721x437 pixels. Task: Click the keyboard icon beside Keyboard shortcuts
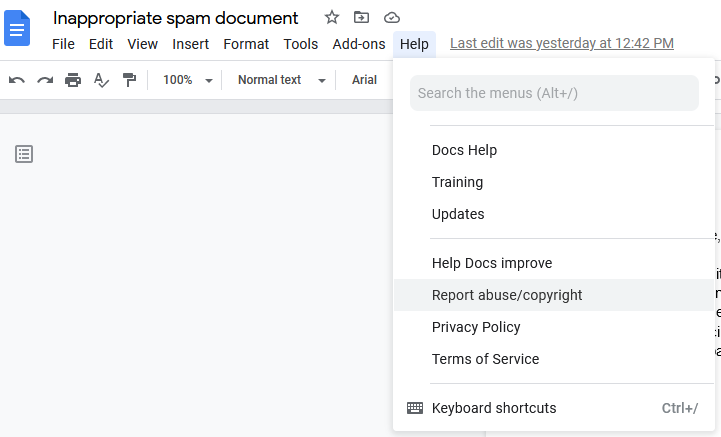(415, 408)
